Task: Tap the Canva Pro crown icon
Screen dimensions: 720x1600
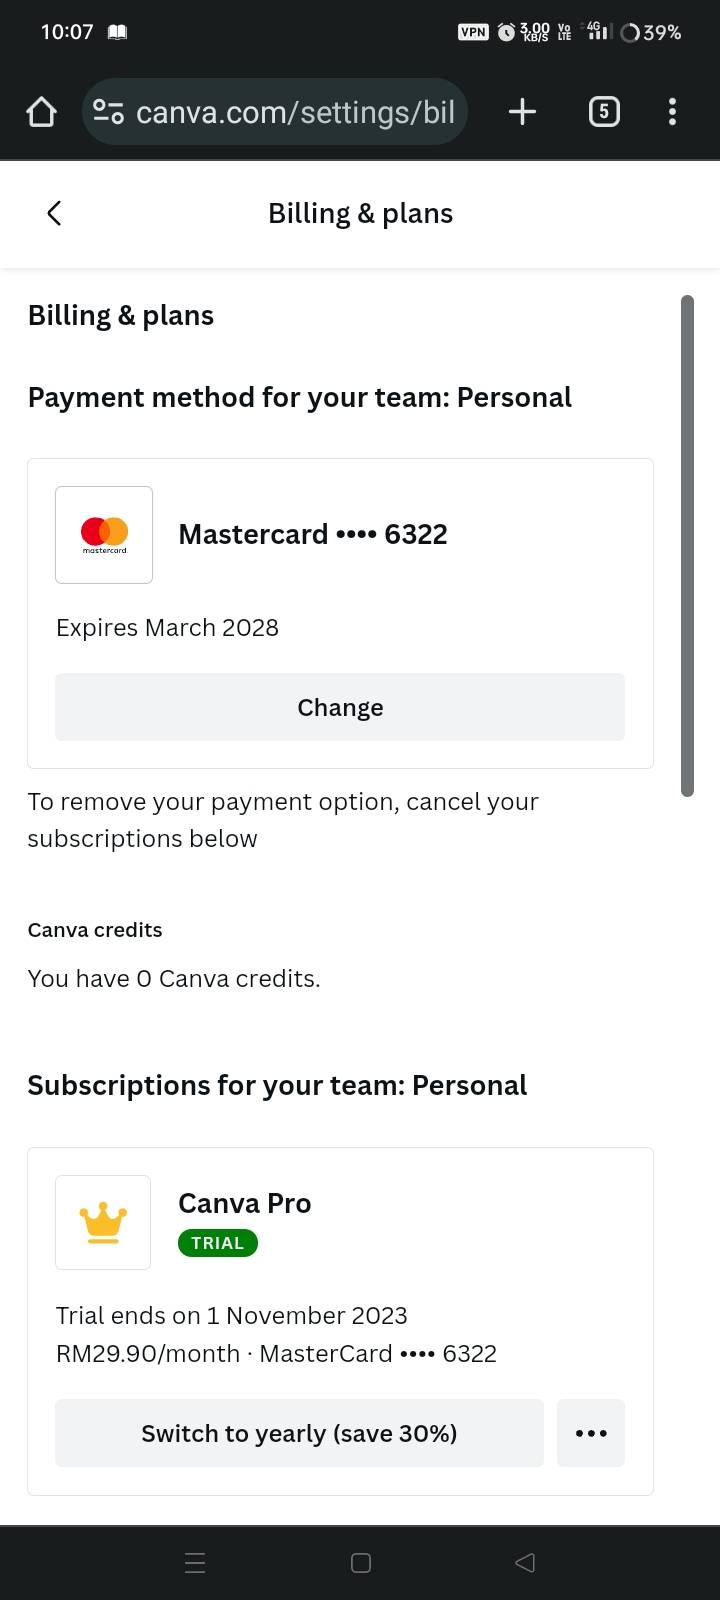Action: click(x=103, y=1222)
